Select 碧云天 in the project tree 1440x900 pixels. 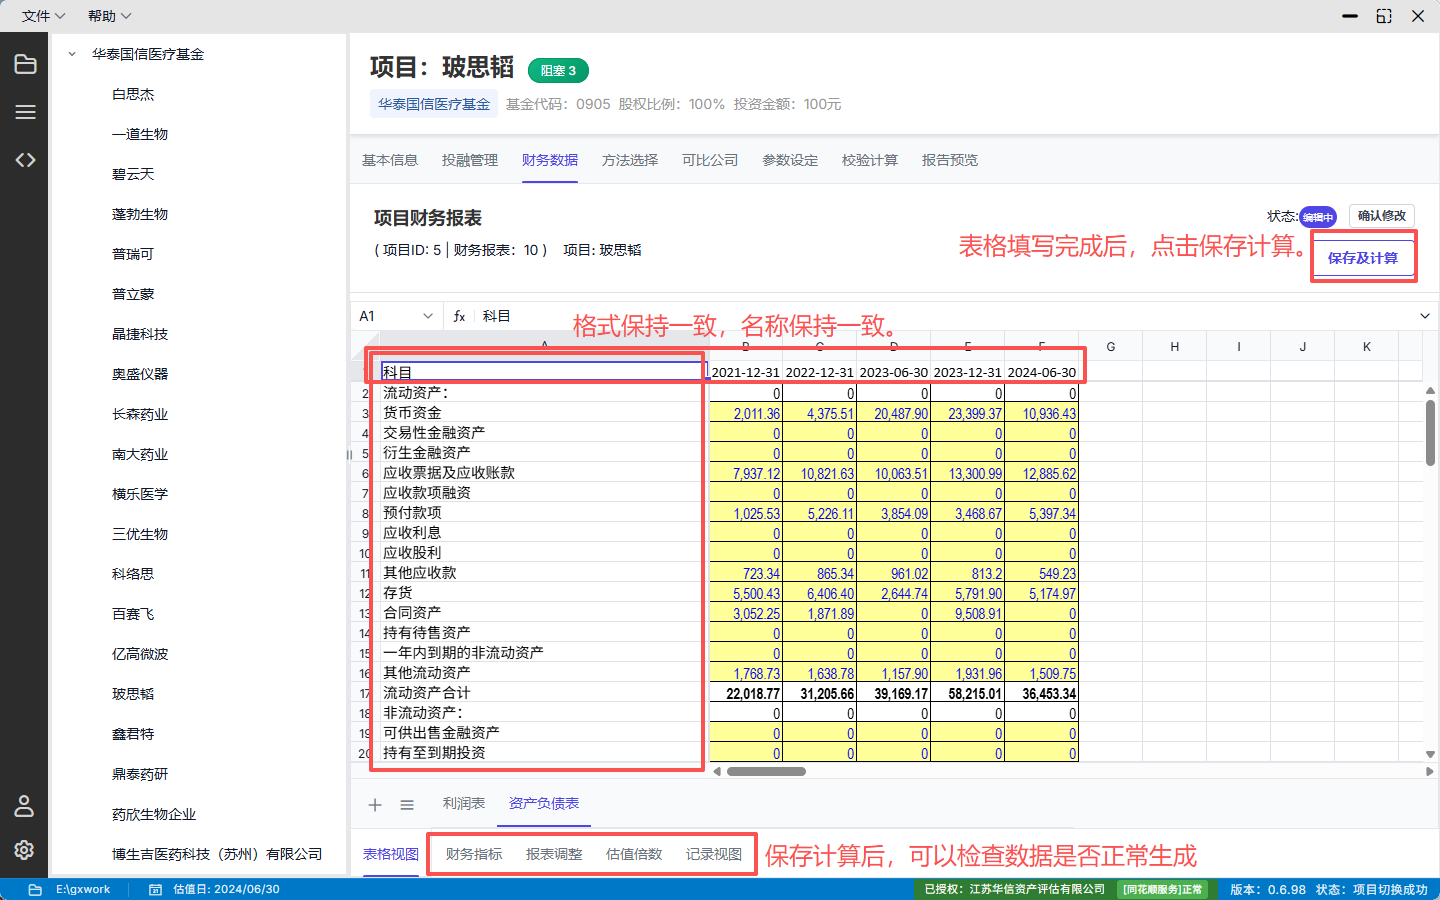pos(133,174)
